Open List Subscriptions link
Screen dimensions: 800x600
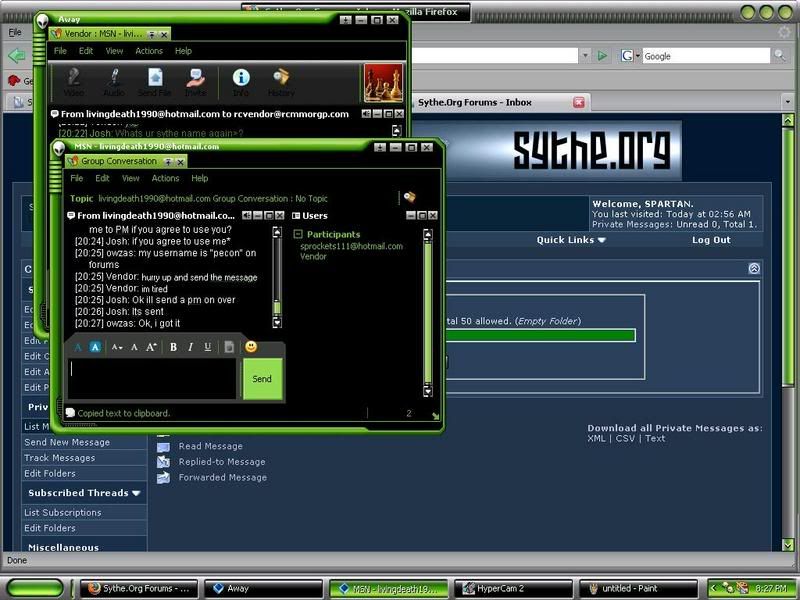tap(62, 512)
